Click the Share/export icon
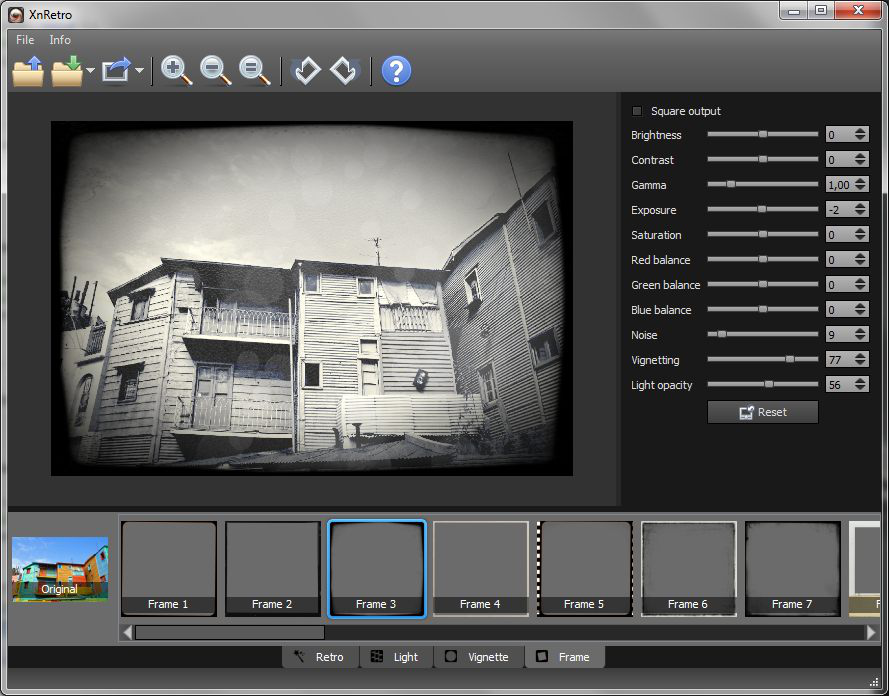This screenshot has height=696, width=889. (x=117, y=71)
